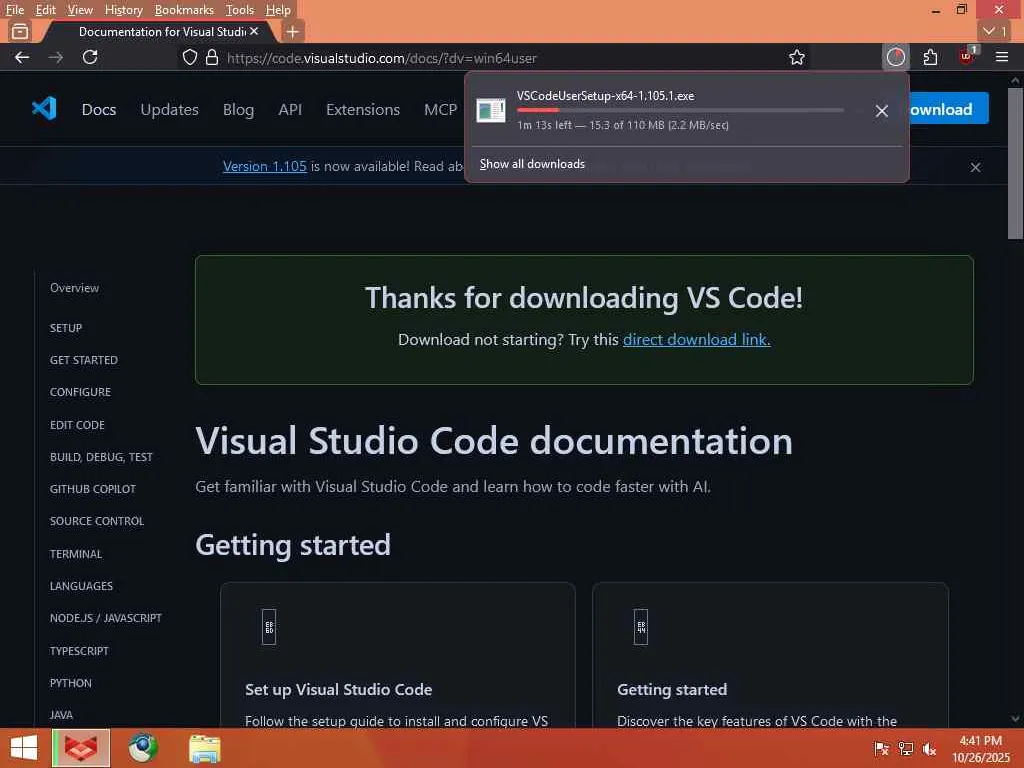Open the network tray icon
Image resolution: width=1024 pixels, height=768 pixels.
click(x=906, y=748)
